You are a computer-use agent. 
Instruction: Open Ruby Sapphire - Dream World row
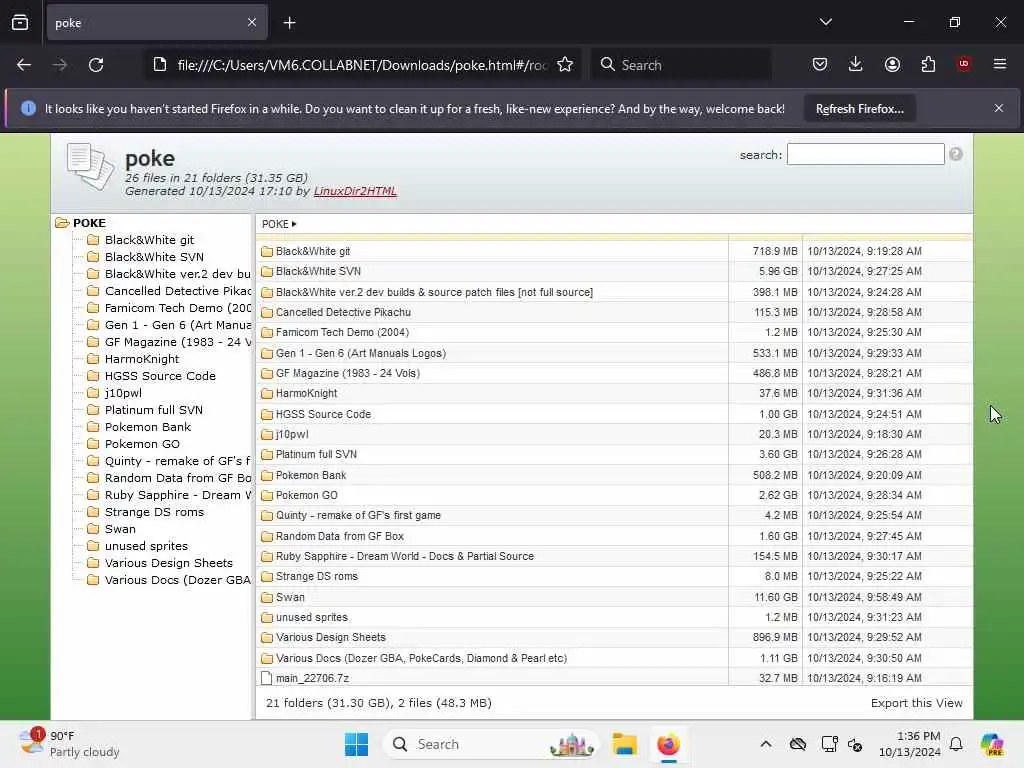pyautogui.click(x=614, y=556)
